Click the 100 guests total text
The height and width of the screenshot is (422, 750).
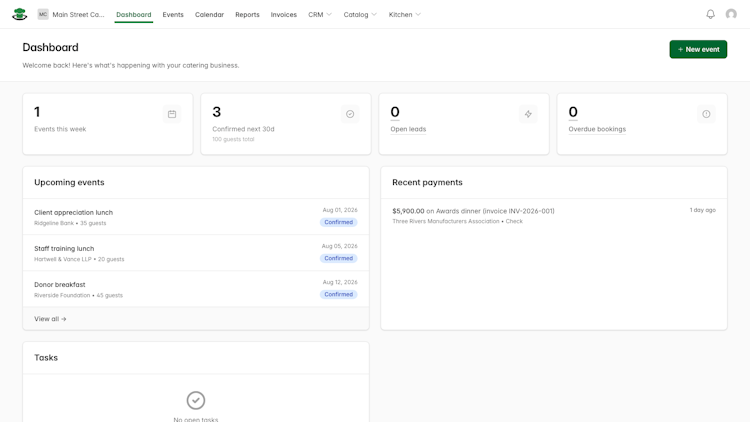click(233, 139)
